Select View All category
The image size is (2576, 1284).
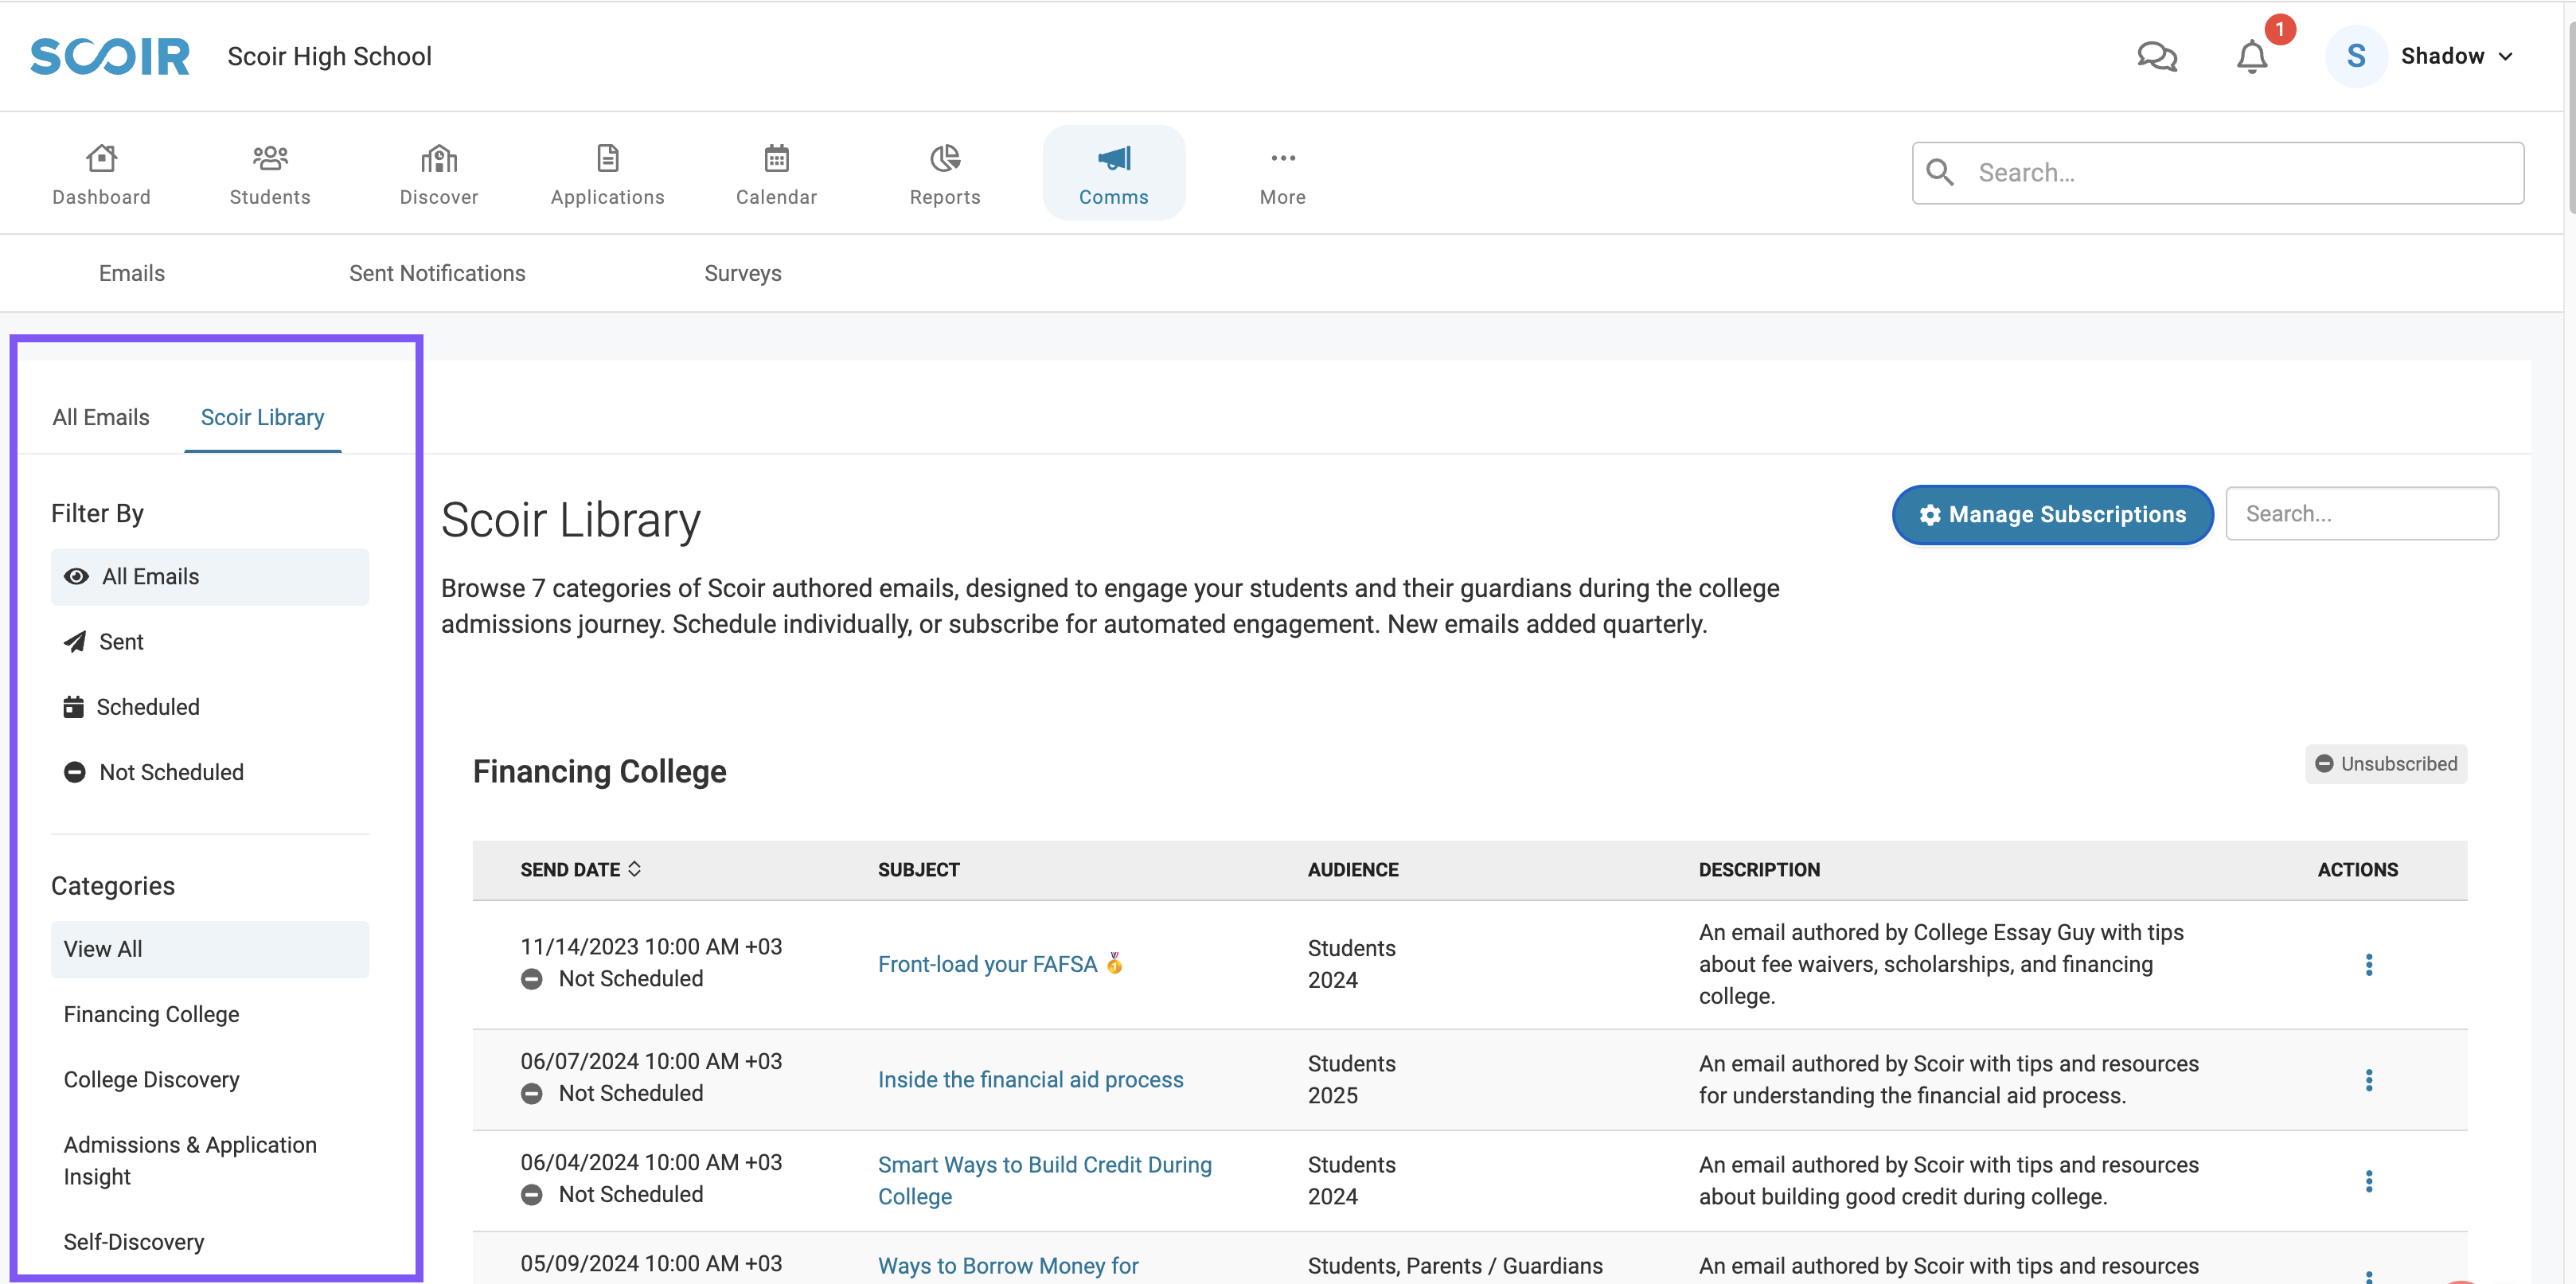[210, 948]
